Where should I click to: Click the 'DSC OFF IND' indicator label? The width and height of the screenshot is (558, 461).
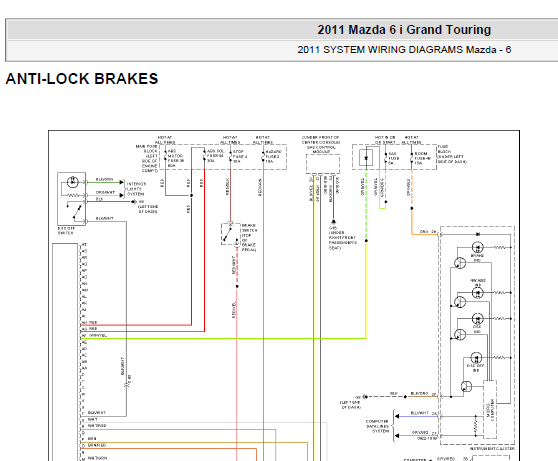pos(475,368)
